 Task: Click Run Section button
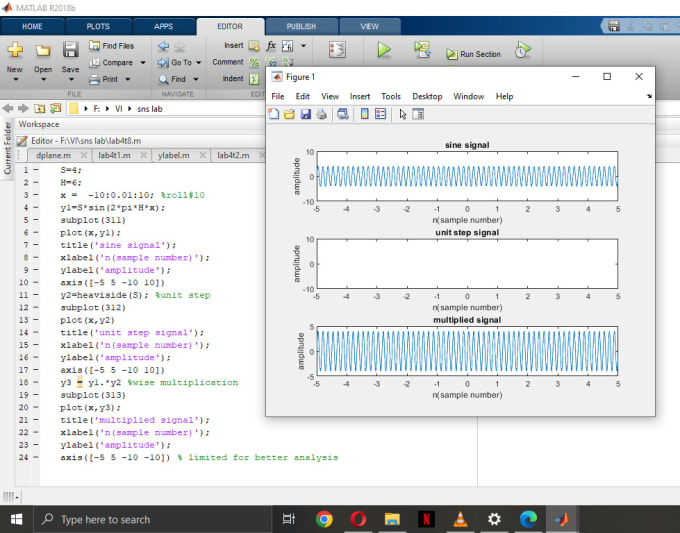coord(474,54)
